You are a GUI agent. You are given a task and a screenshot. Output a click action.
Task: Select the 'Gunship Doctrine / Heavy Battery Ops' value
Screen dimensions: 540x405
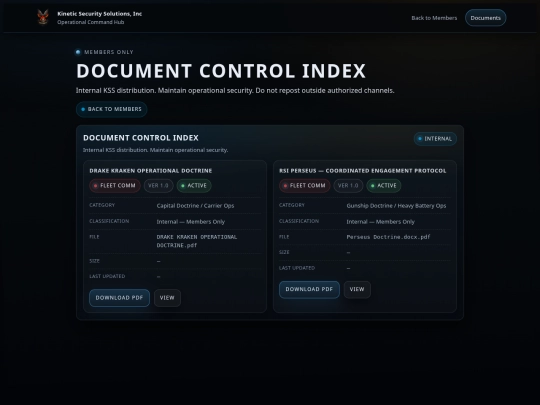[396, 206]
